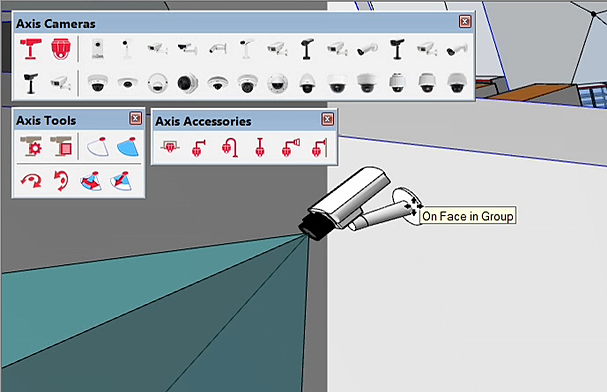The image size is (607, 392).
Task: Insert the white bullet camera with curved wall arm
Action: tap(218, 49)
